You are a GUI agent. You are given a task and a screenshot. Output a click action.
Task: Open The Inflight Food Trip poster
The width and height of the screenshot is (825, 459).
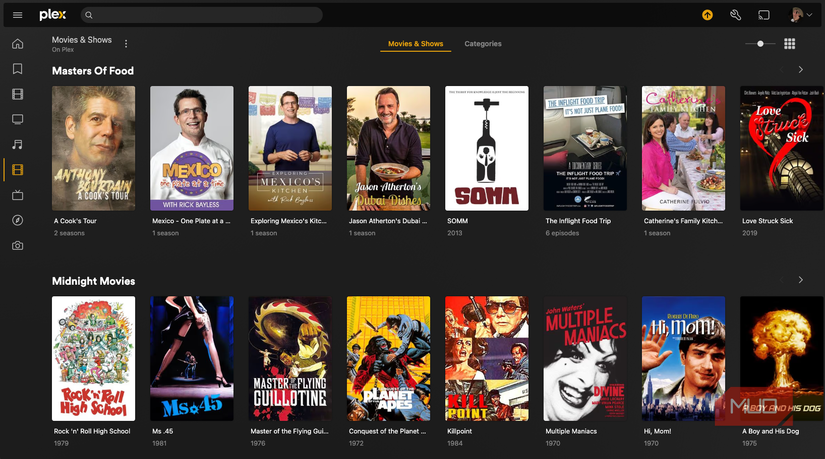(585, 148)
